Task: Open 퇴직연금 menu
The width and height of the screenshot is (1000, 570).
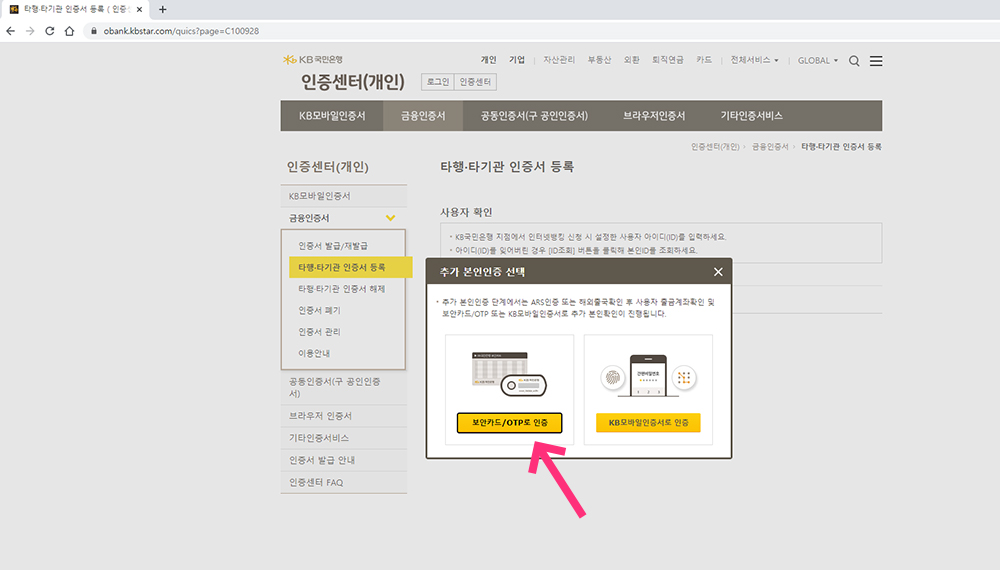Action: click(x=668, y=60)
